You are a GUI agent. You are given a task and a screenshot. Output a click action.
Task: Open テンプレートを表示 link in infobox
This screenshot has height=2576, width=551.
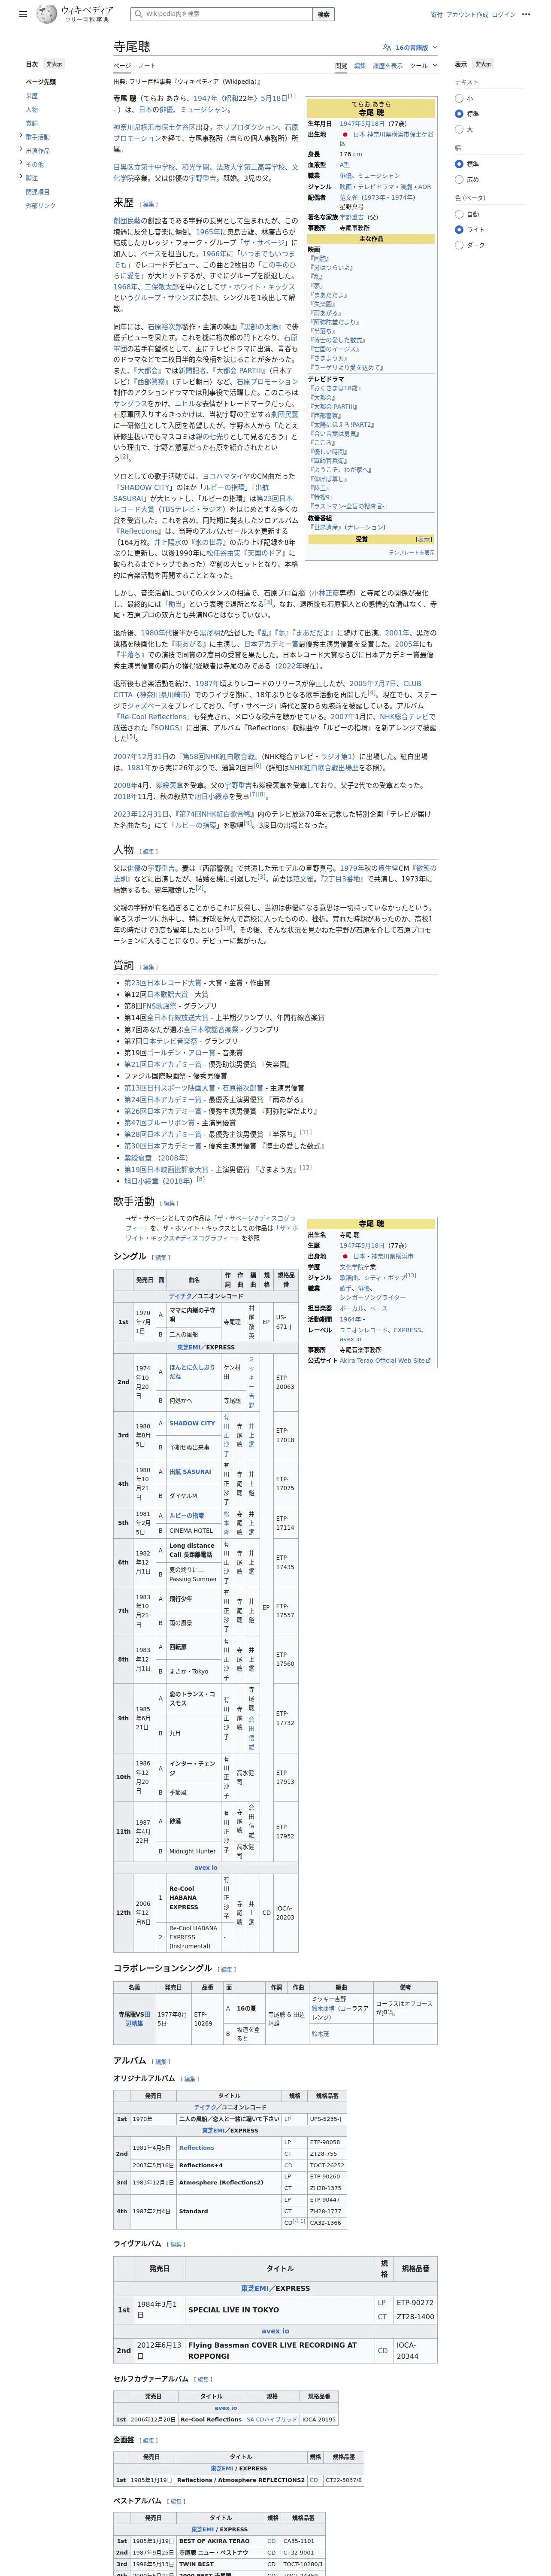tap(412, 552)
